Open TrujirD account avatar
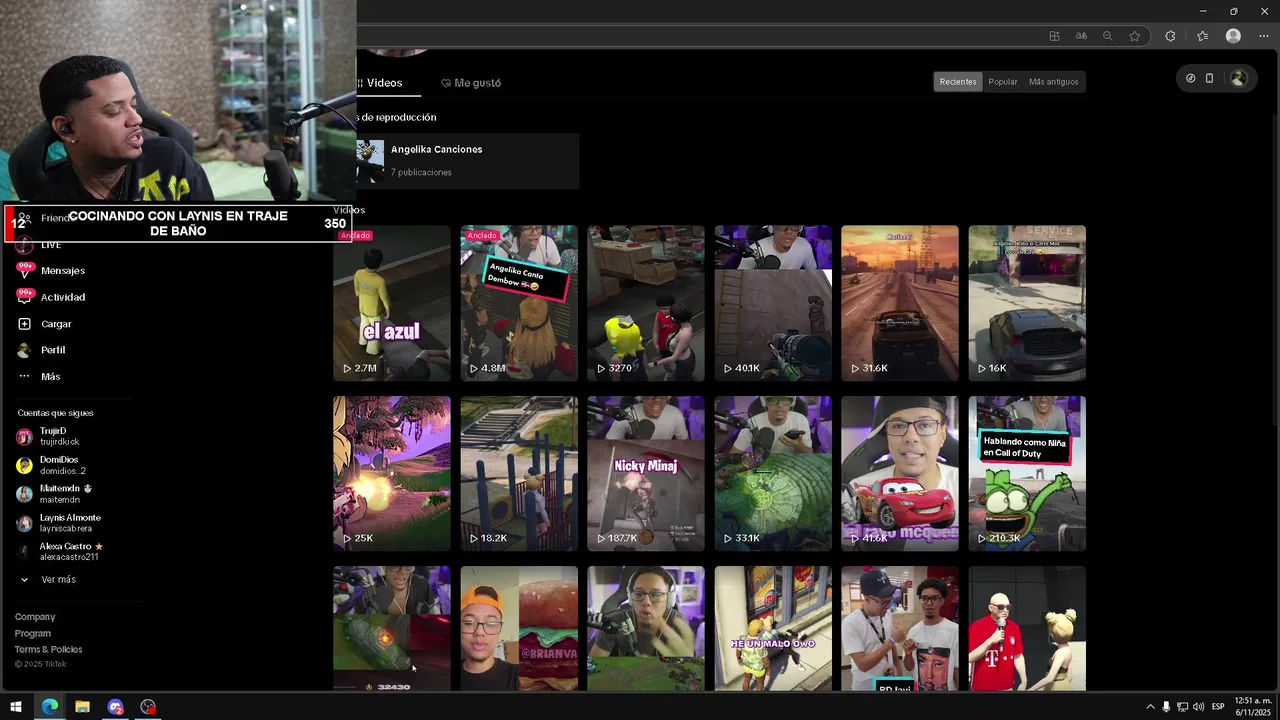The width and height of the screenshot is (1280, 720). [24, 436]
